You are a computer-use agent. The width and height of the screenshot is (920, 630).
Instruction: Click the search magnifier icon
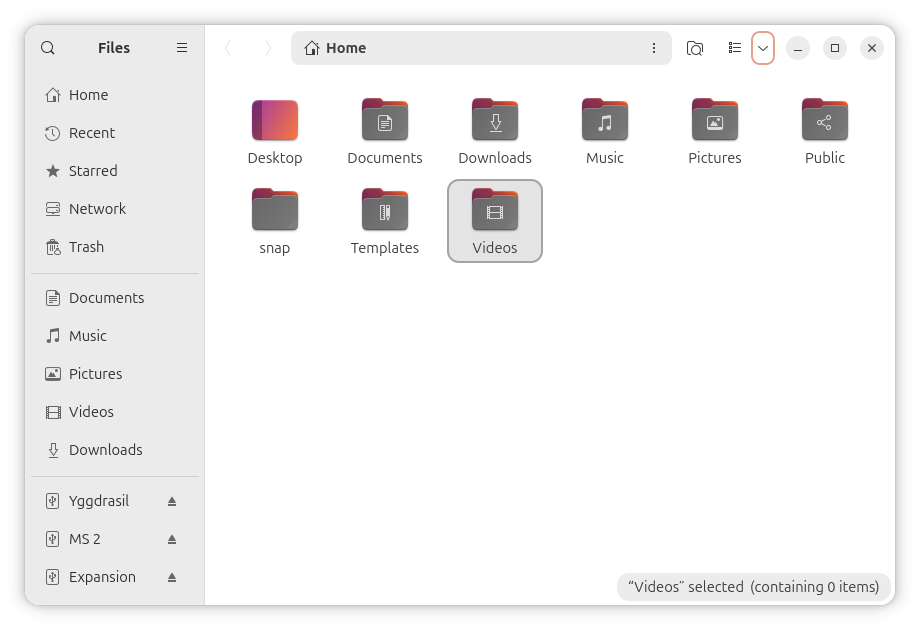pyautogui.click(x=48, y=48)
